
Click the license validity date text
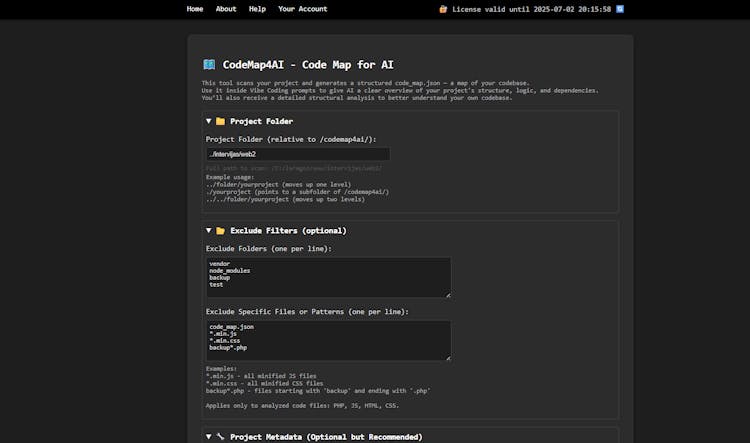point(531,9)
